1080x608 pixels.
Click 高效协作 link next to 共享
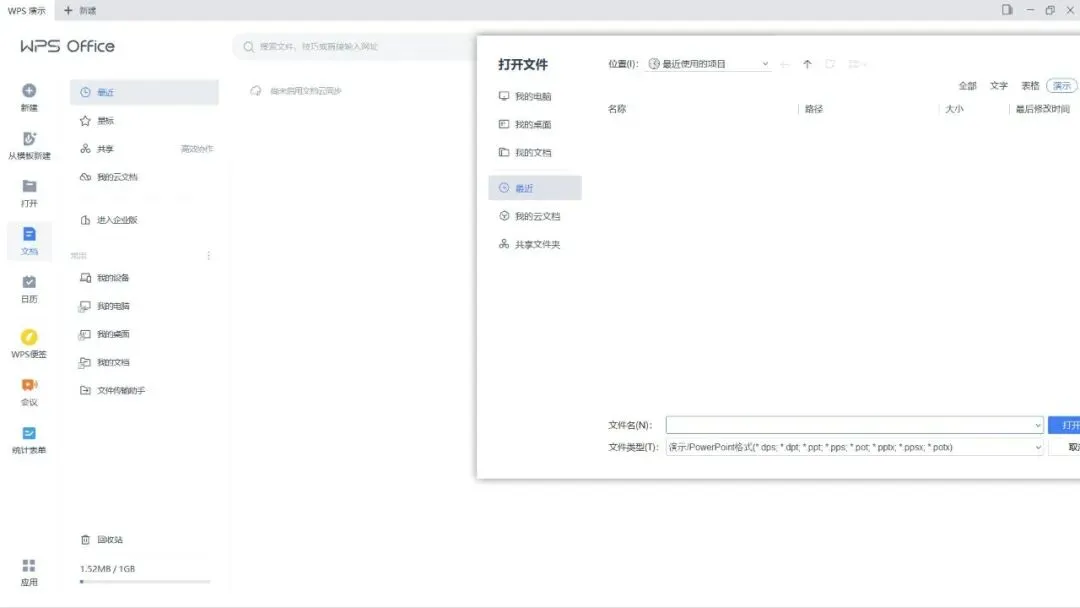[197, 149]
